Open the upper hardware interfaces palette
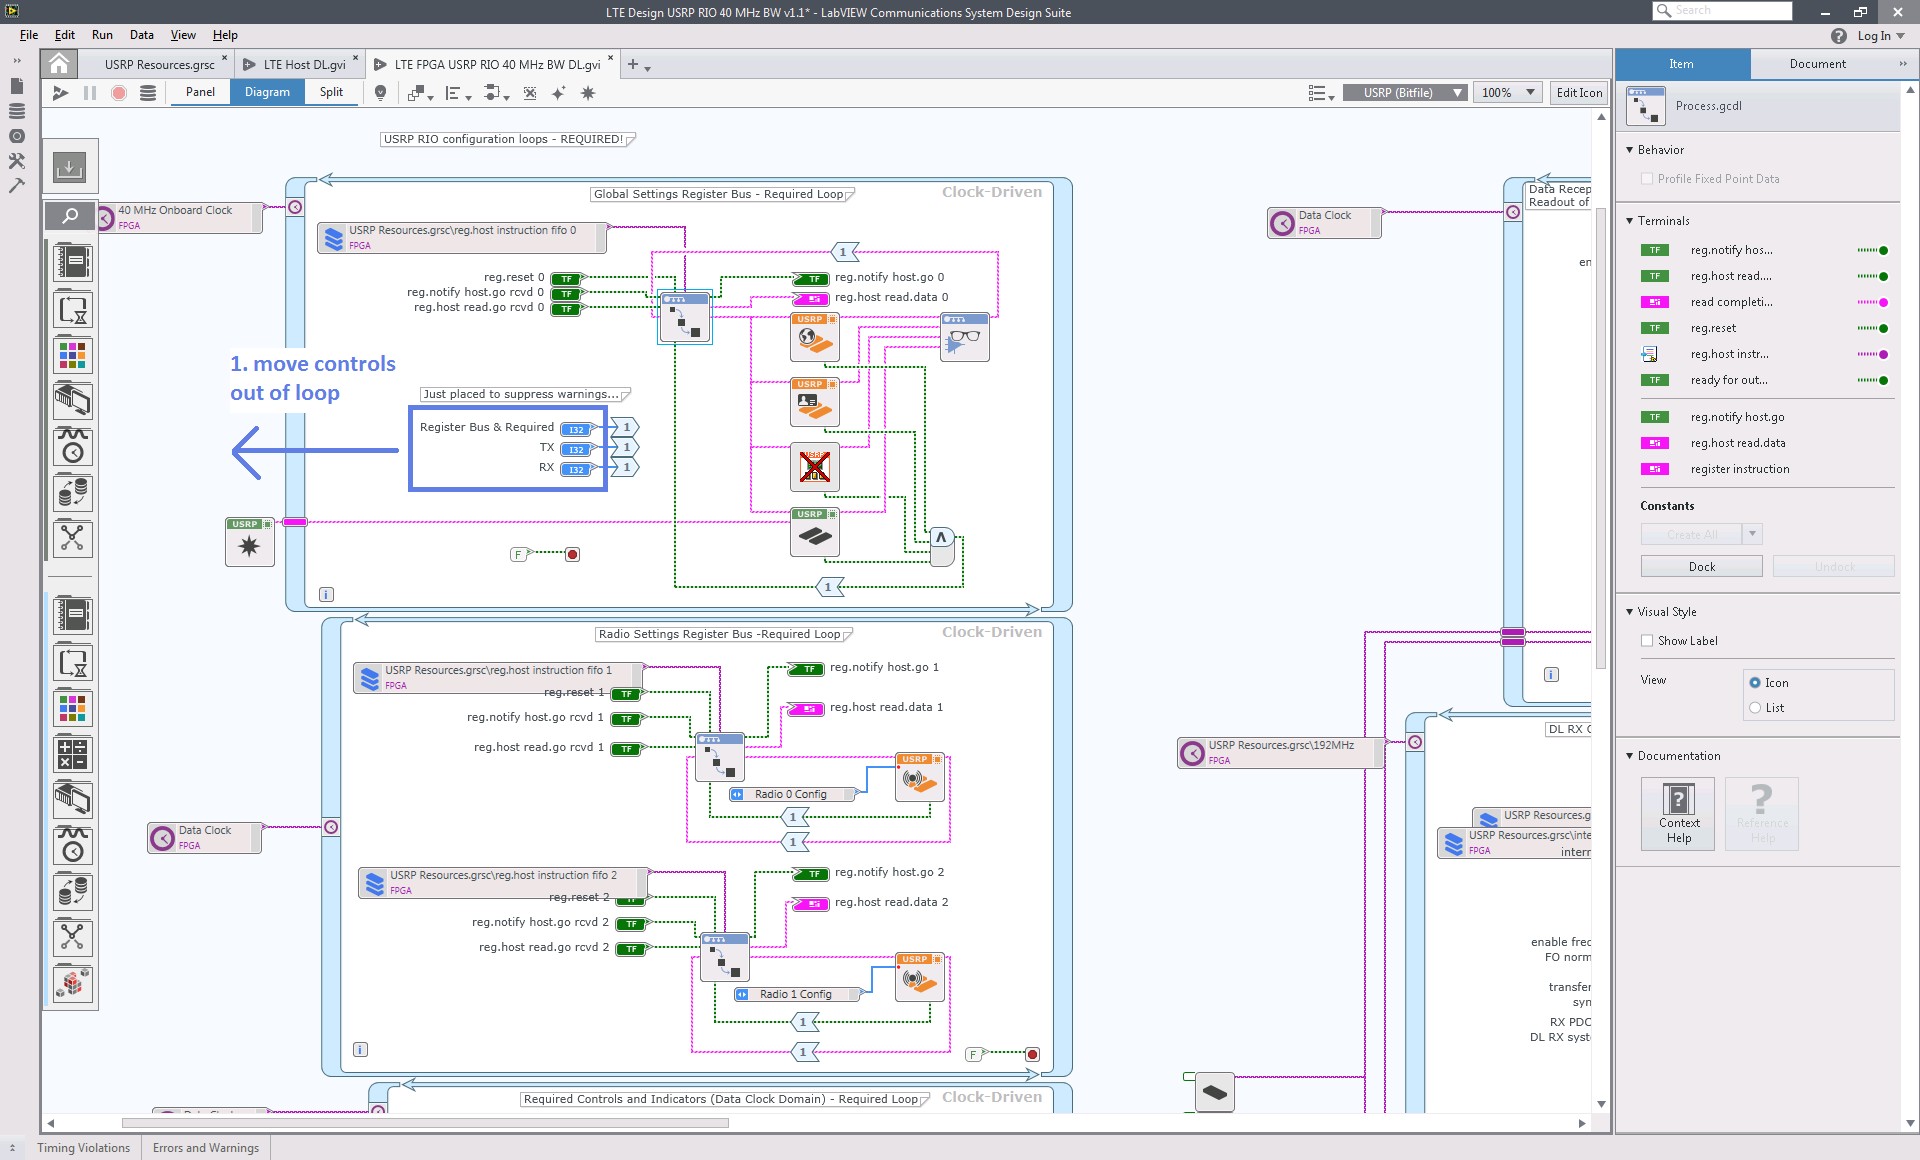 [73, 401]
